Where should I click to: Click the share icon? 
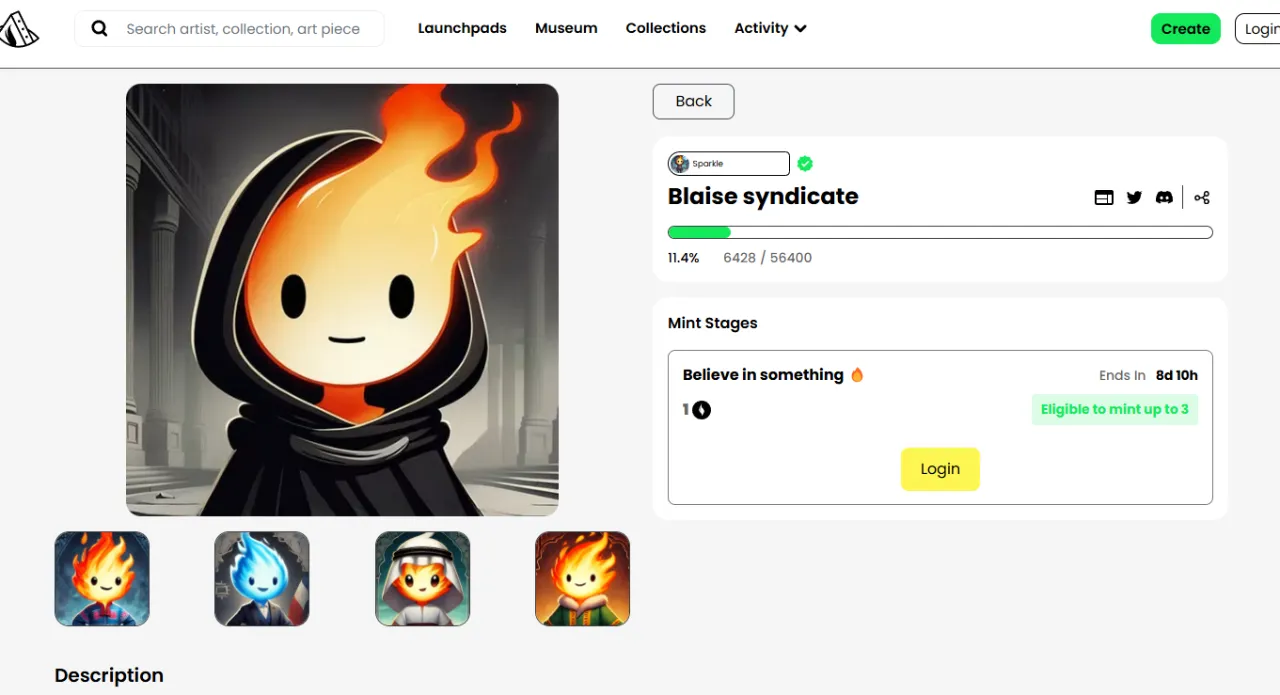tap(1202, 198)
